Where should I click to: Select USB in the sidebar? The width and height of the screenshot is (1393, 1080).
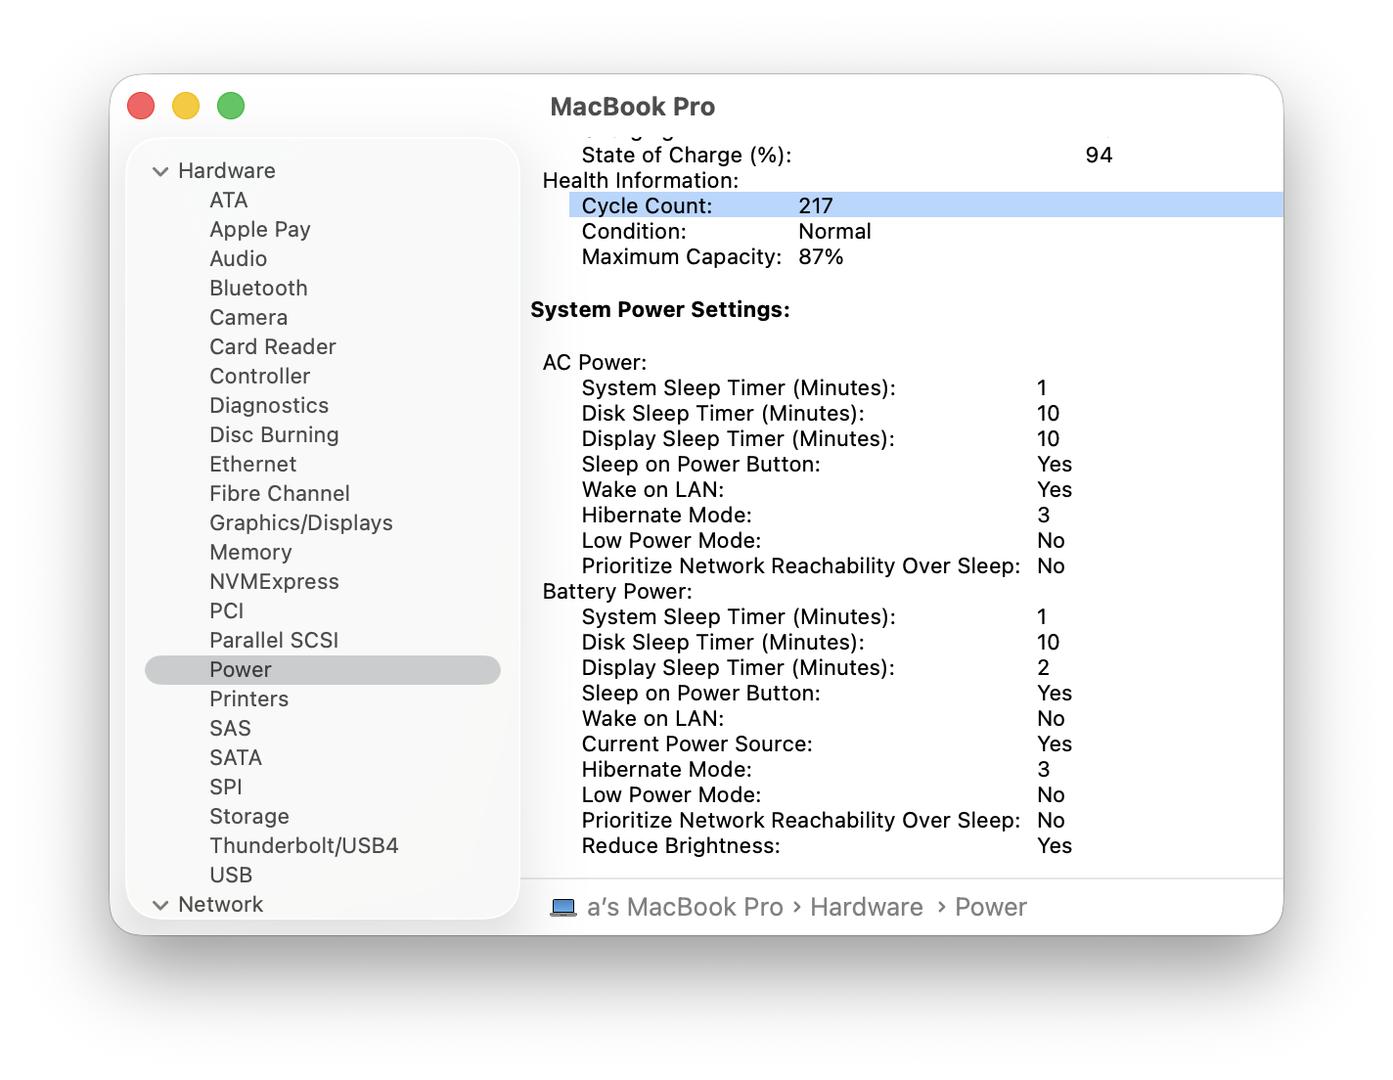[x=230, y=875]
